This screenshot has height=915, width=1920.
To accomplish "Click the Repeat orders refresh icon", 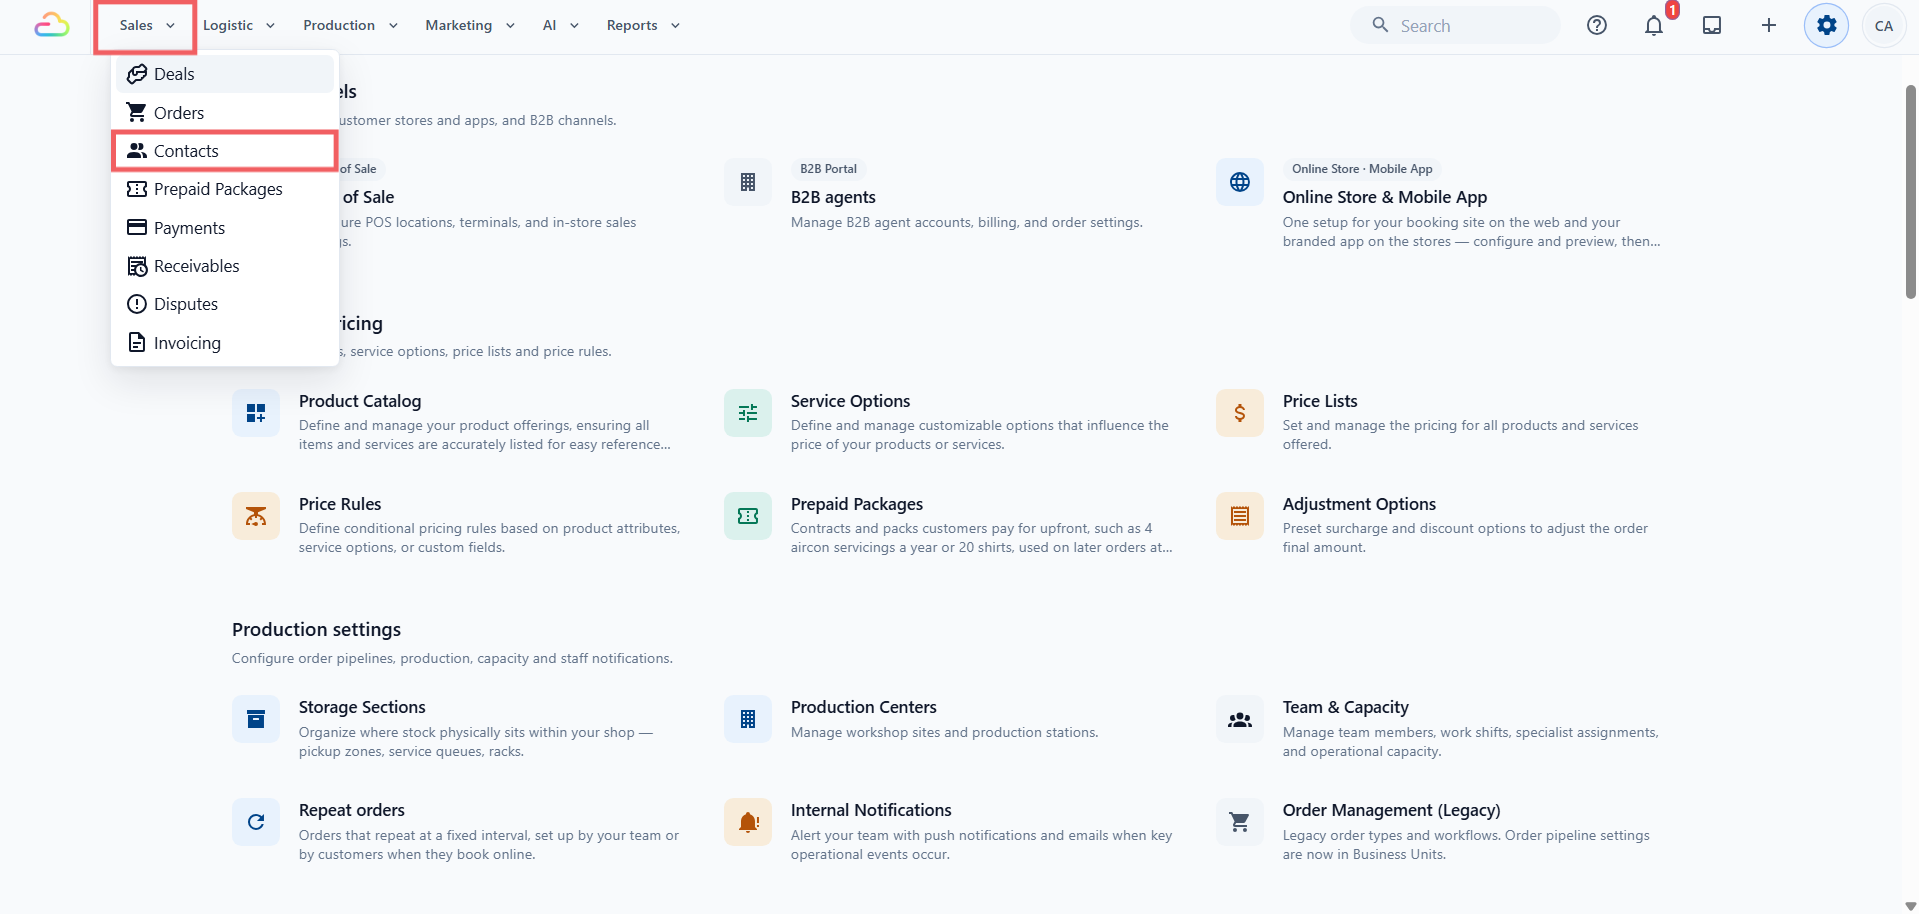I will coord(256,822).
